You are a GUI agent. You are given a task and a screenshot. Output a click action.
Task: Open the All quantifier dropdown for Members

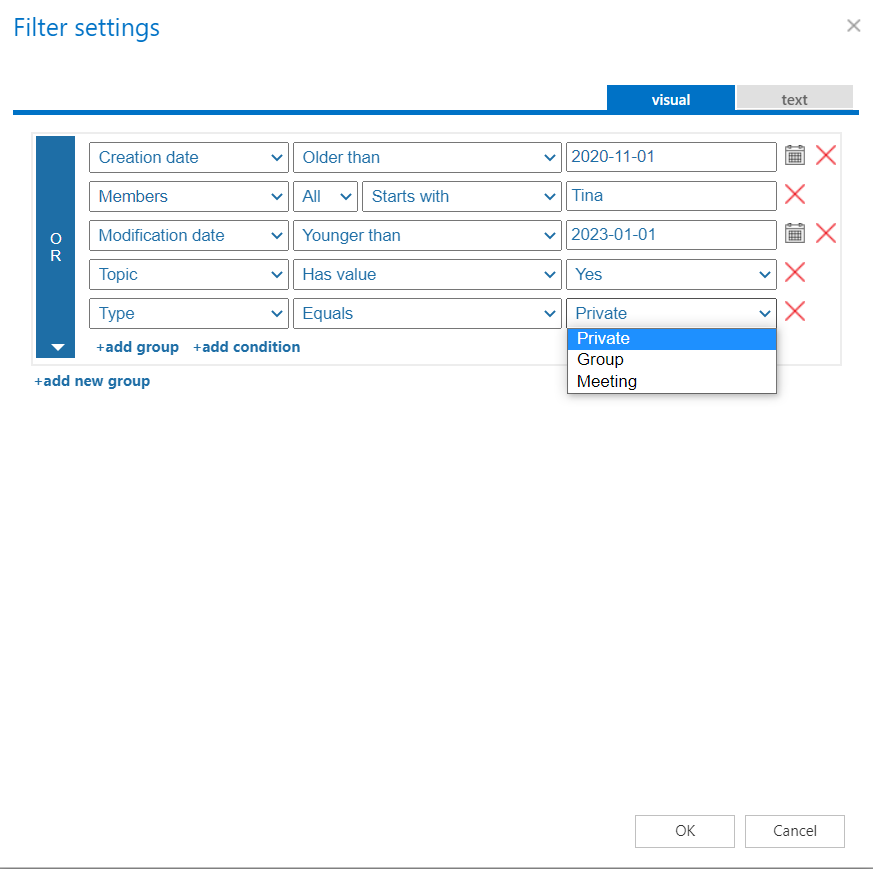click(x=325, y=196)
